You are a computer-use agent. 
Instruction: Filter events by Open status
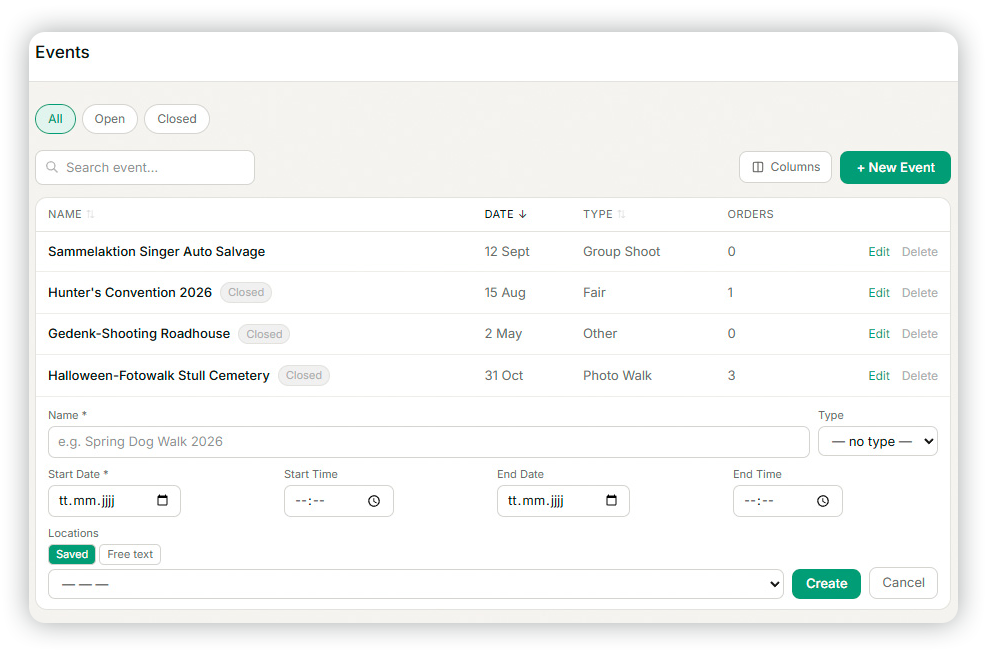coord(110,119)
